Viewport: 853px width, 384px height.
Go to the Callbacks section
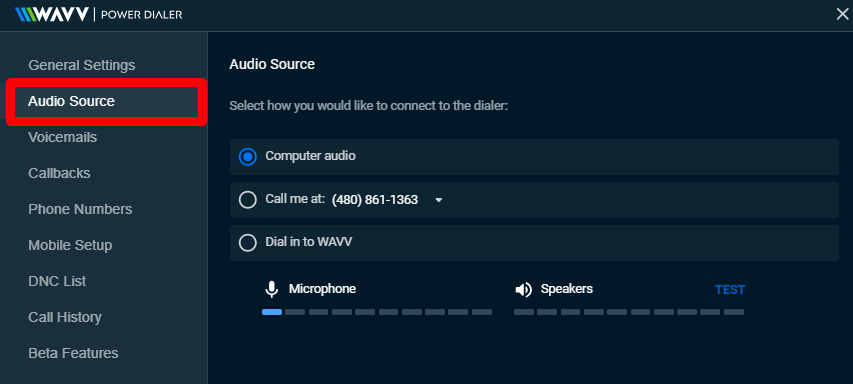(59, 173)
